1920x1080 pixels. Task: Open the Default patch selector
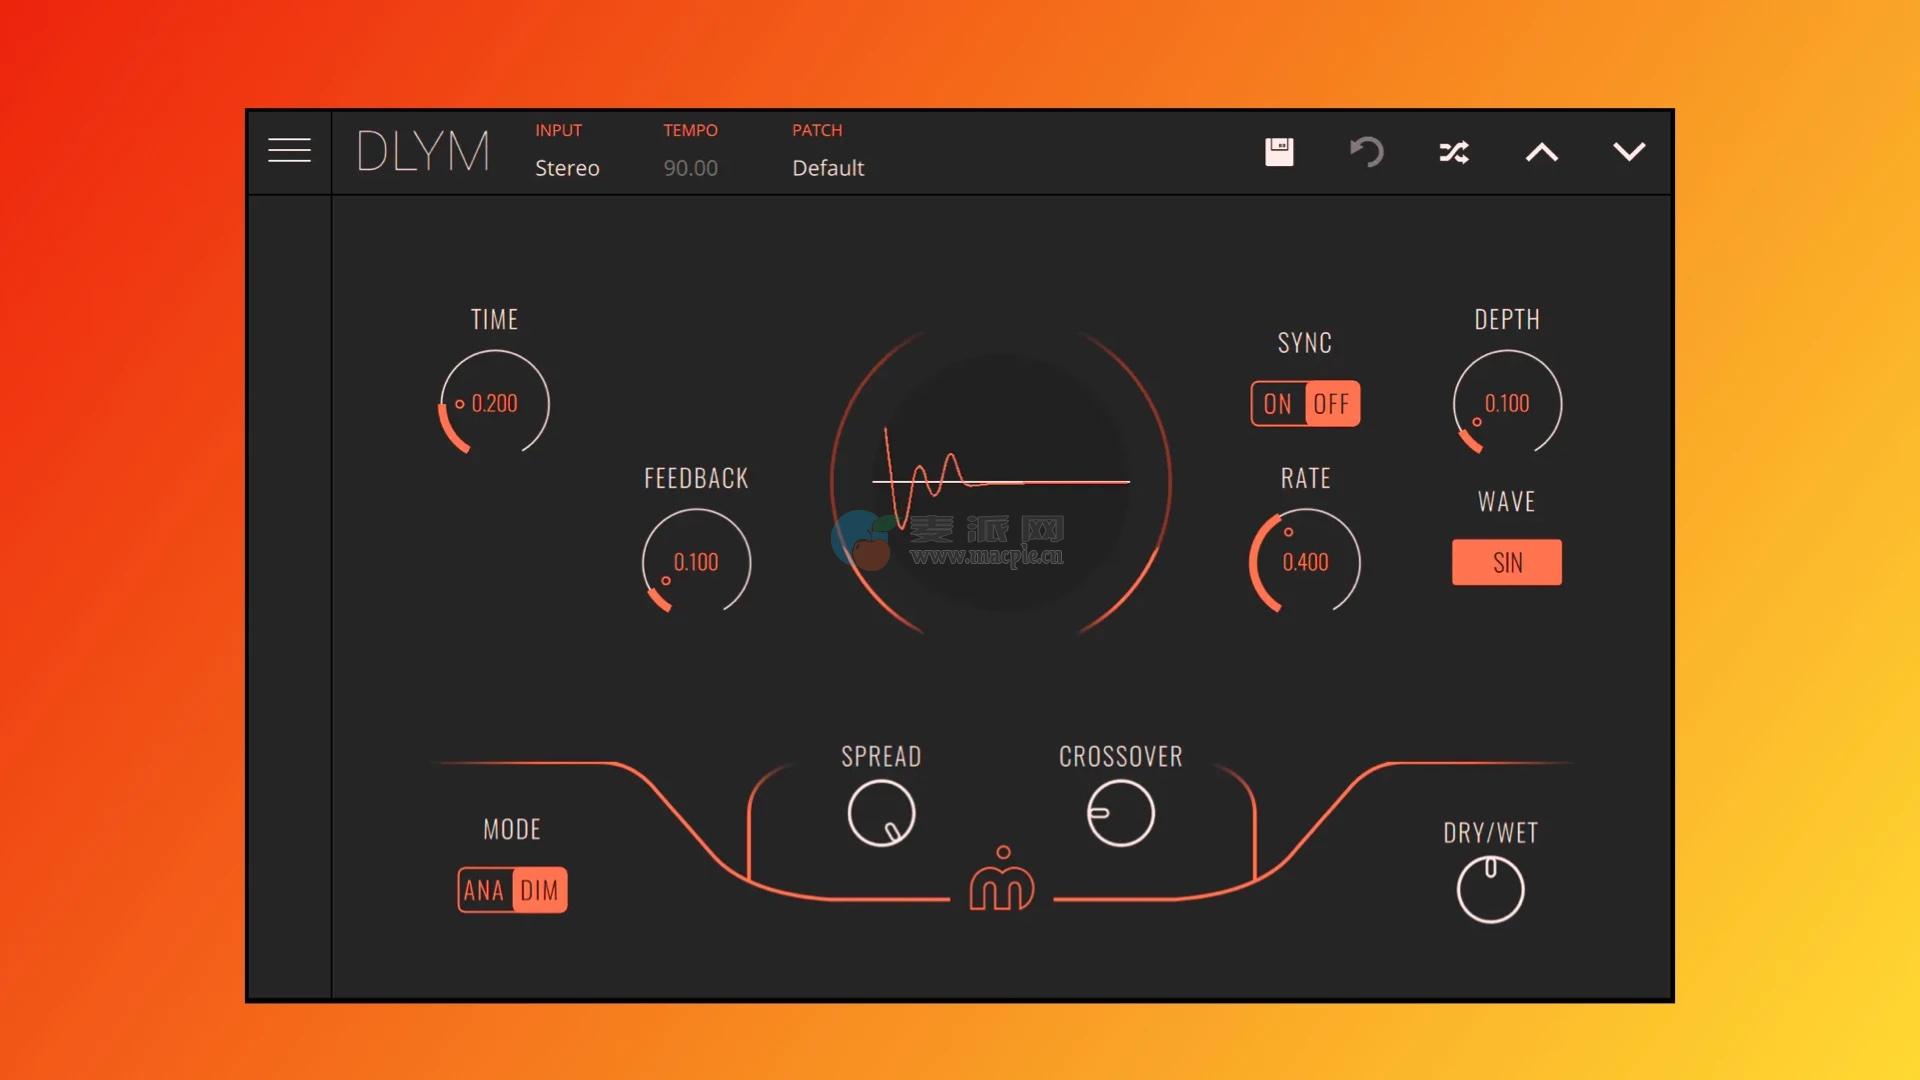[x=828, y=168]
